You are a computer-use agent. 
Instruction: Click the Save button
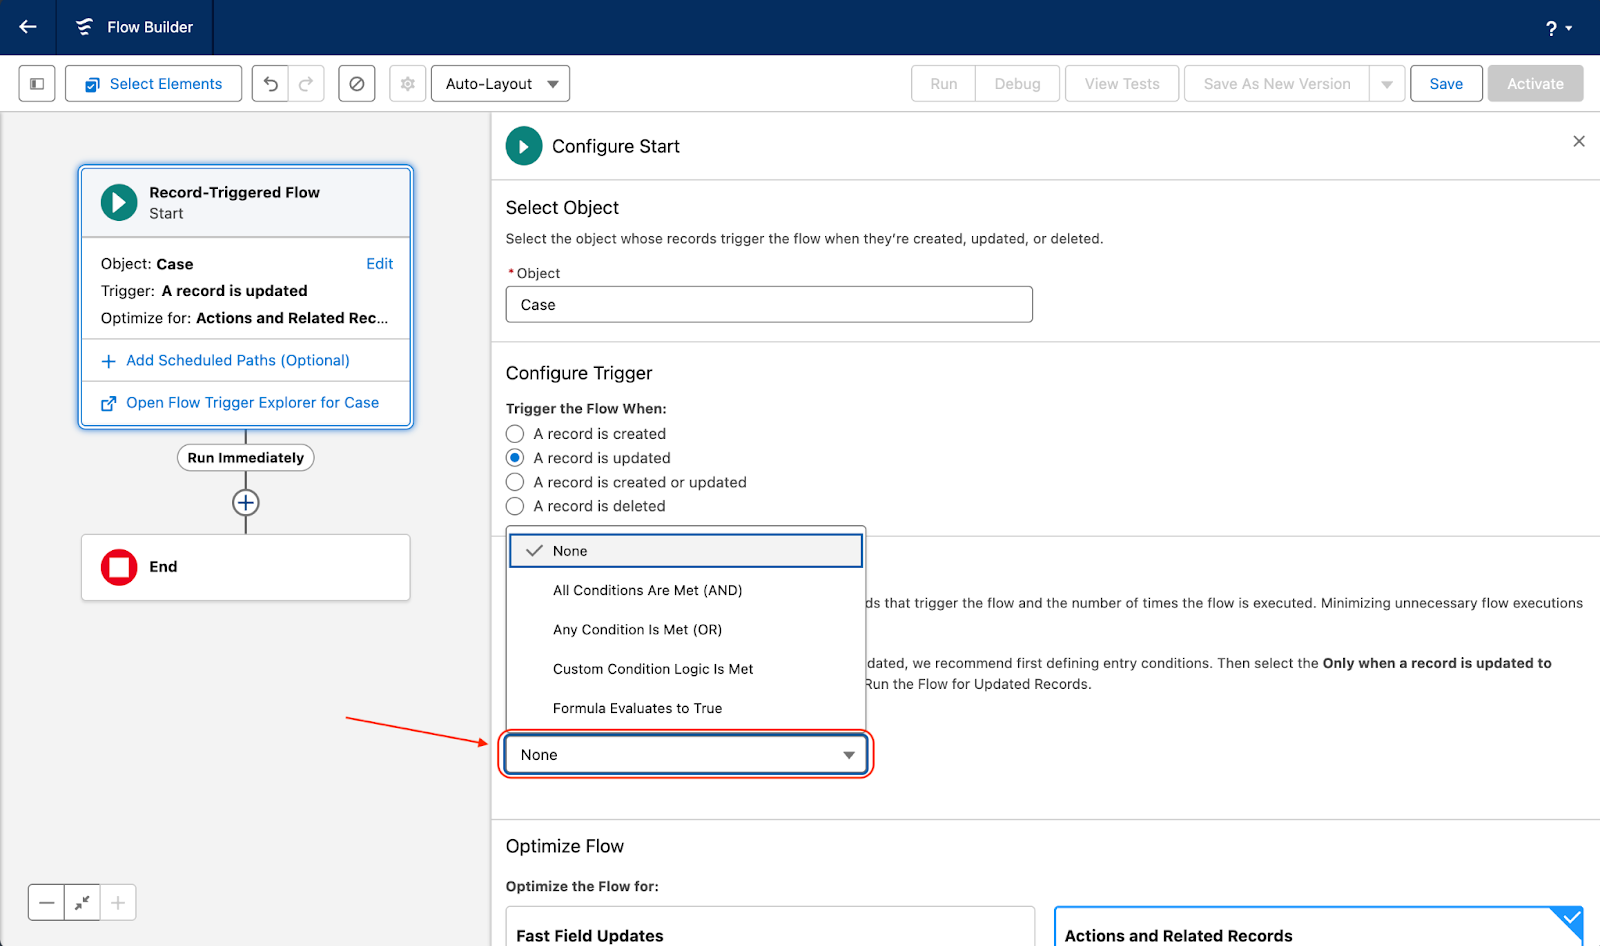1446,84
